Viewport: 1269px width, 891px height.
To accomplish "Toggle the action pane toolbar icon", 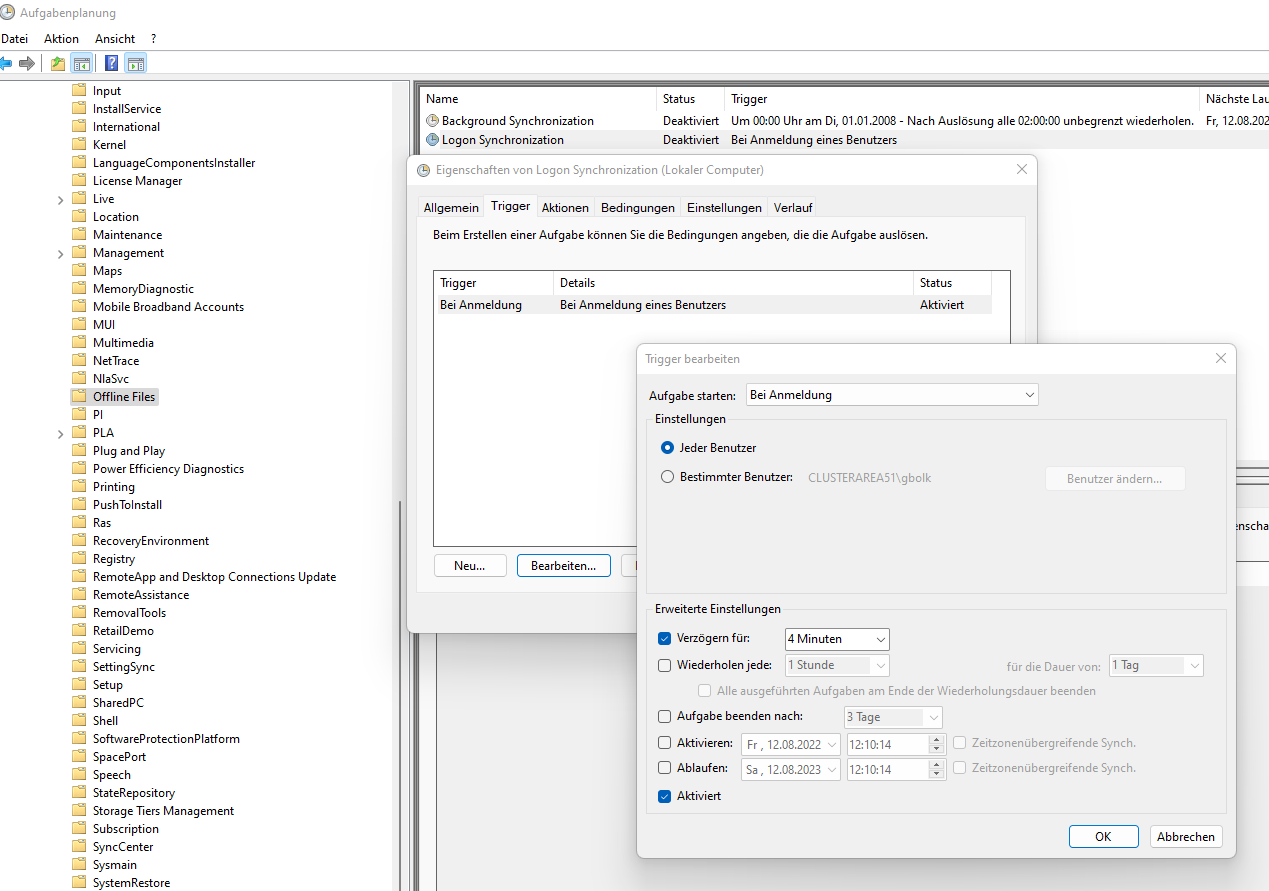I will (136, 64).
